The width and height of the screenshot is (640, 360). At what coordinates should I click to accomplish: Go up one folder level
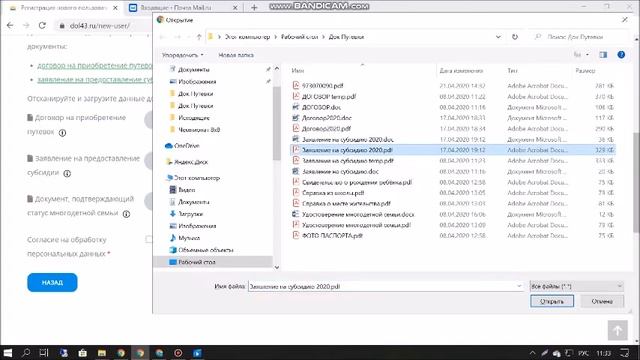click(199, 37)
